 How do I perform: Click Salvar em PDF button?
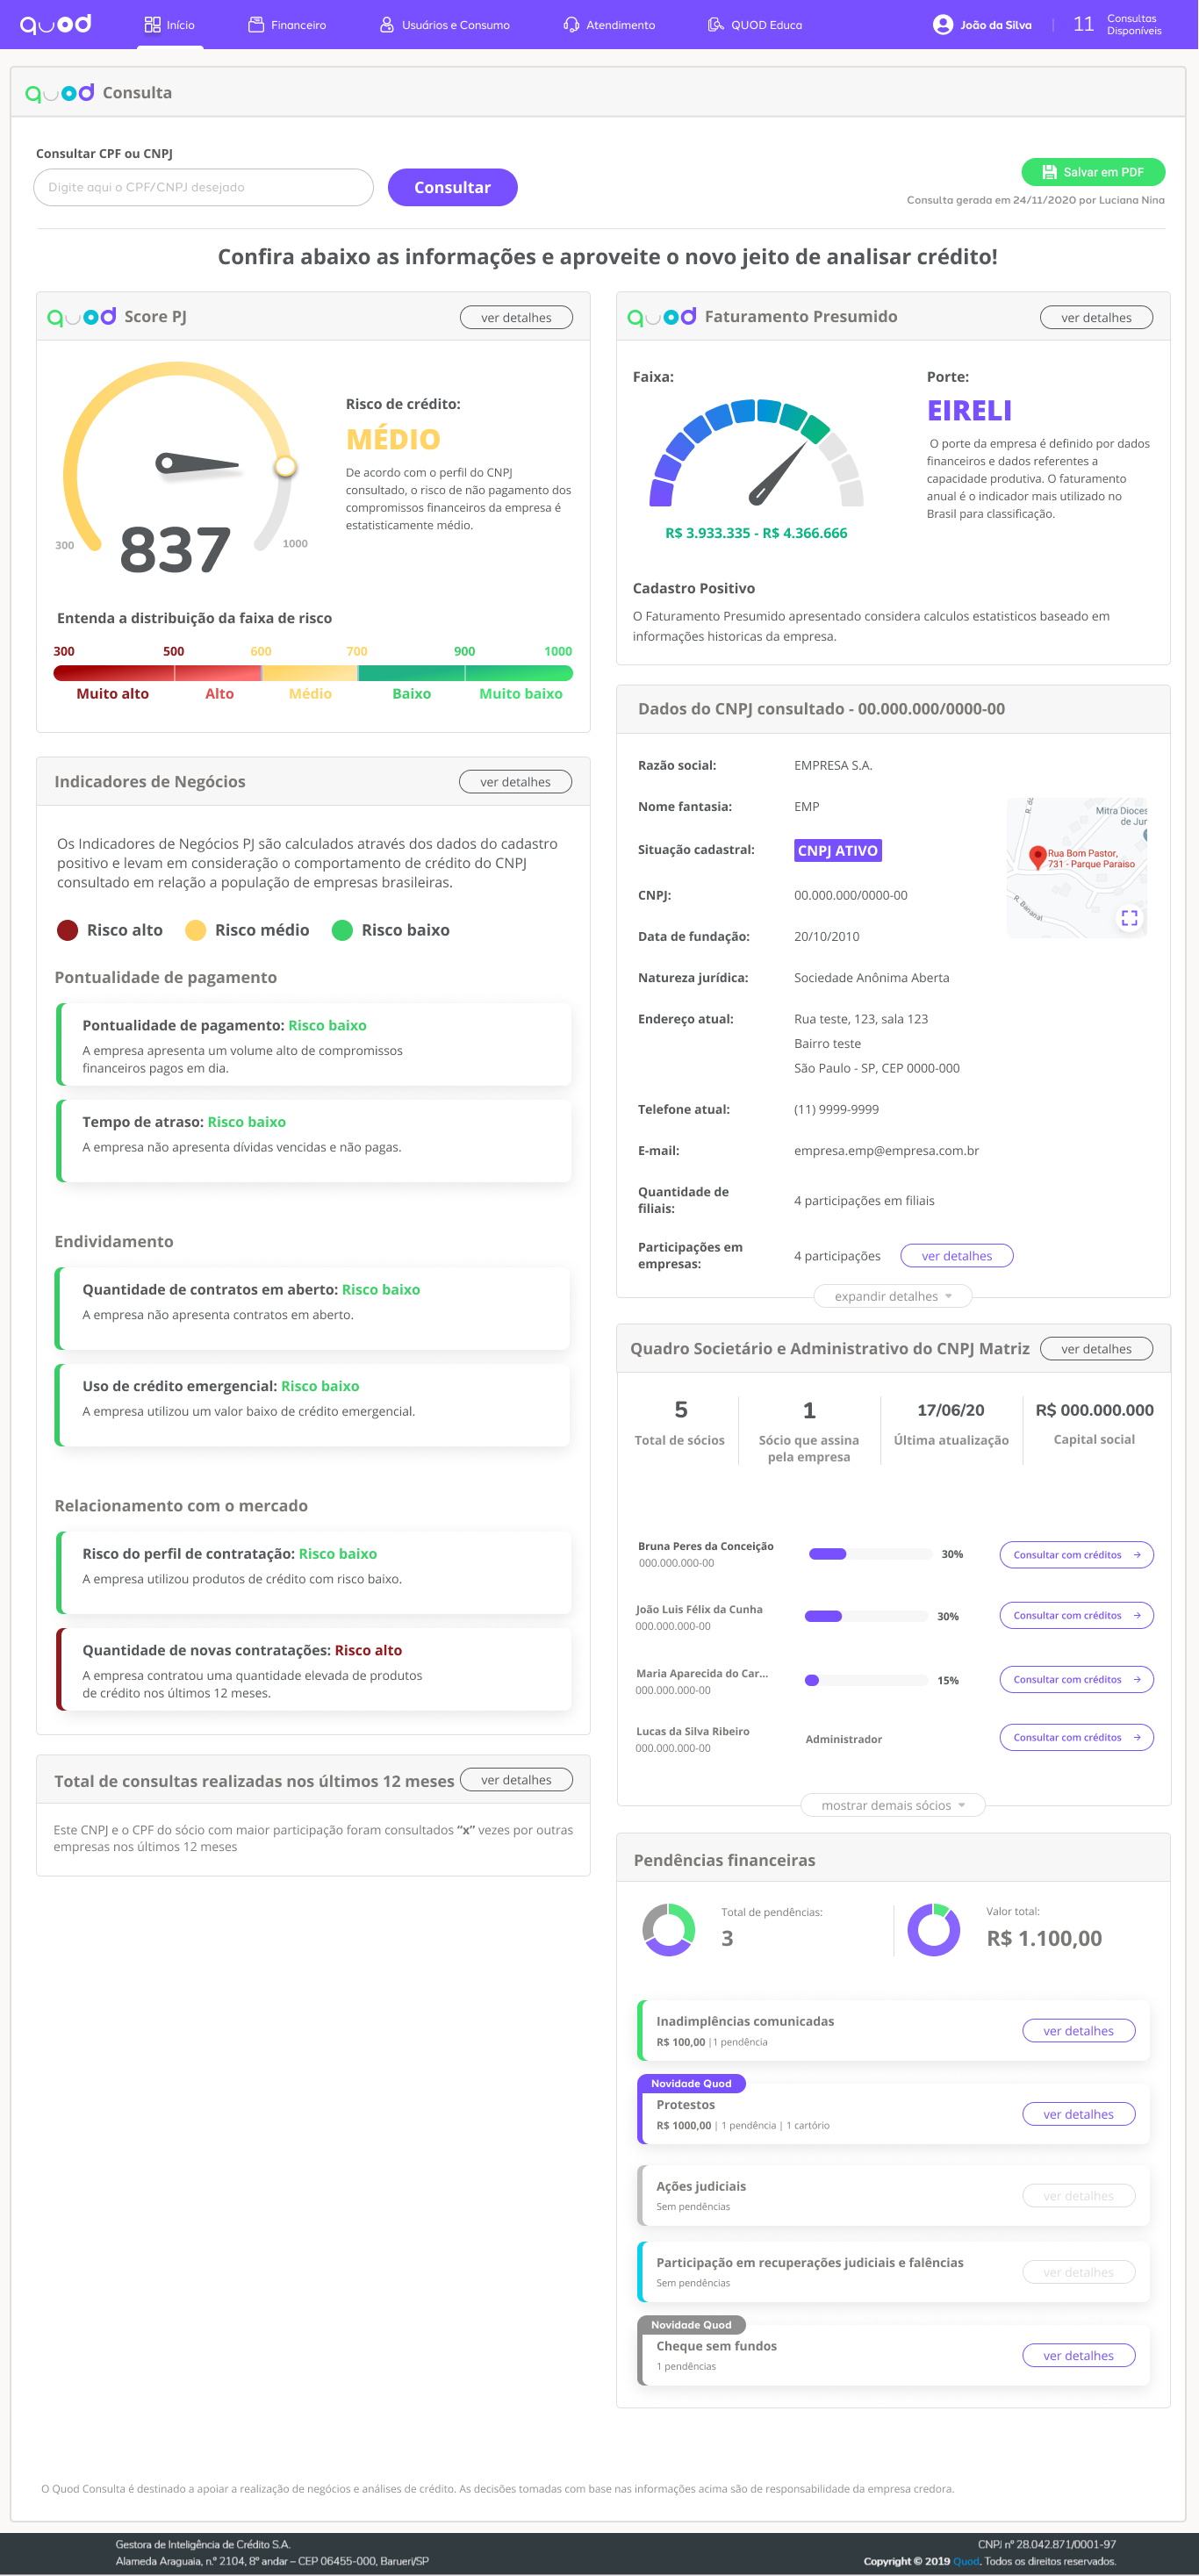(1093, 172)
